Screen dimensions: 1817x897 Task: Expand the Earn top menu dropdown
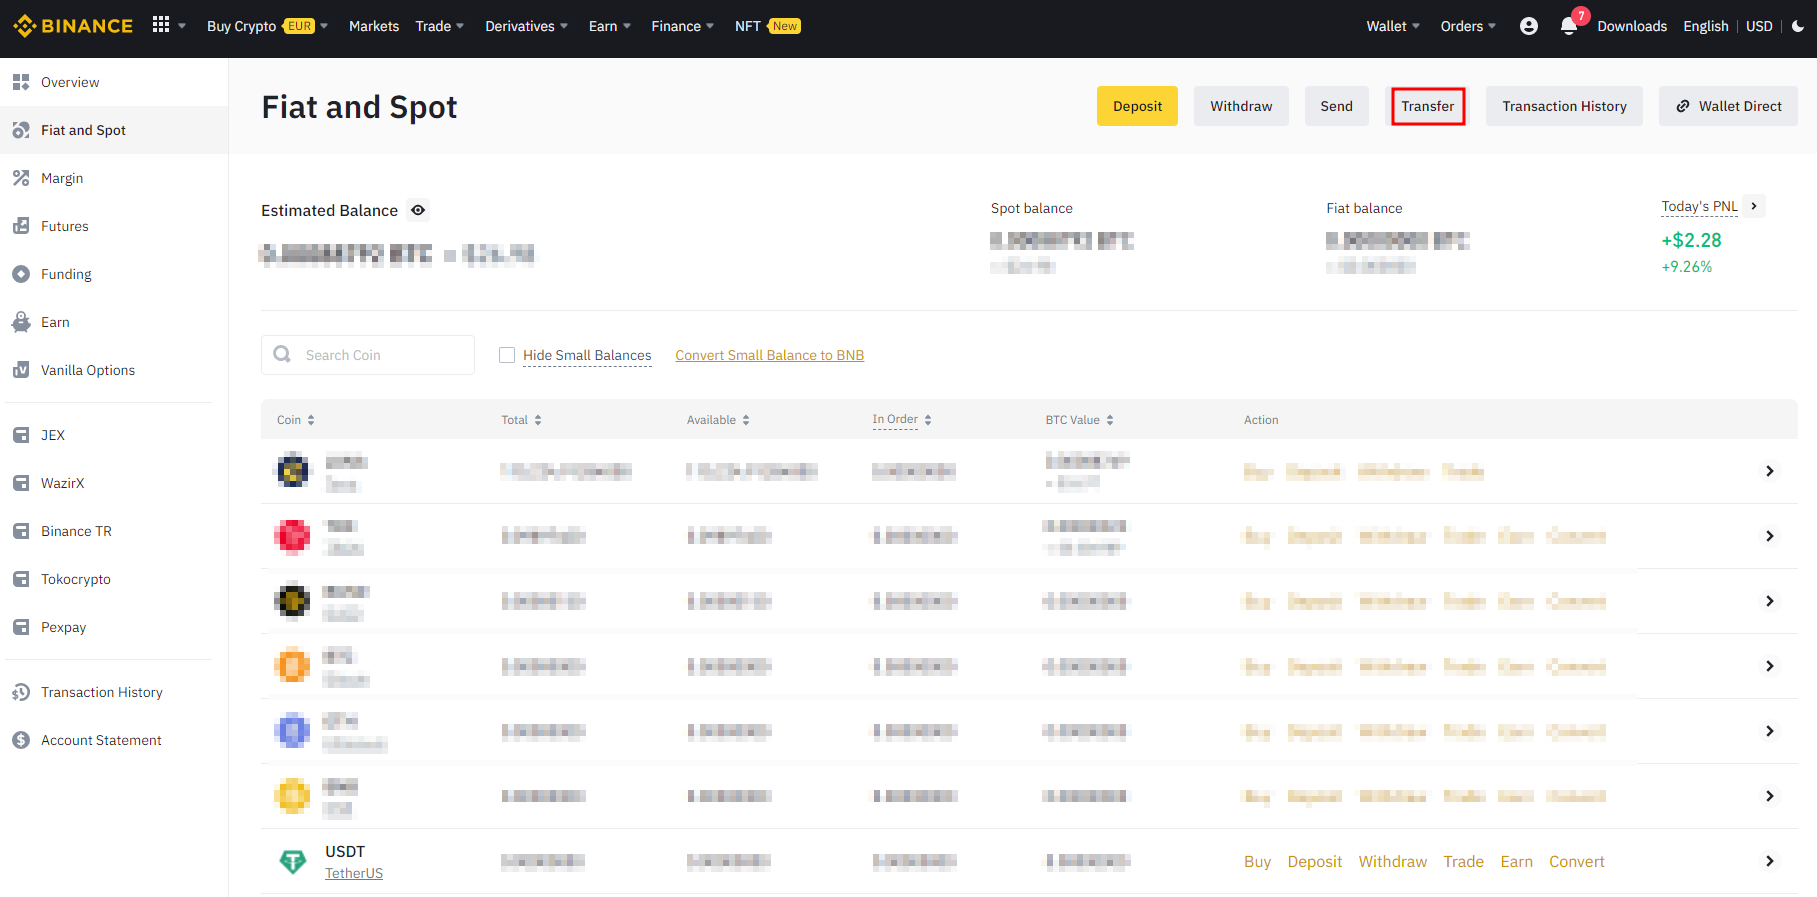pos(627,26)
